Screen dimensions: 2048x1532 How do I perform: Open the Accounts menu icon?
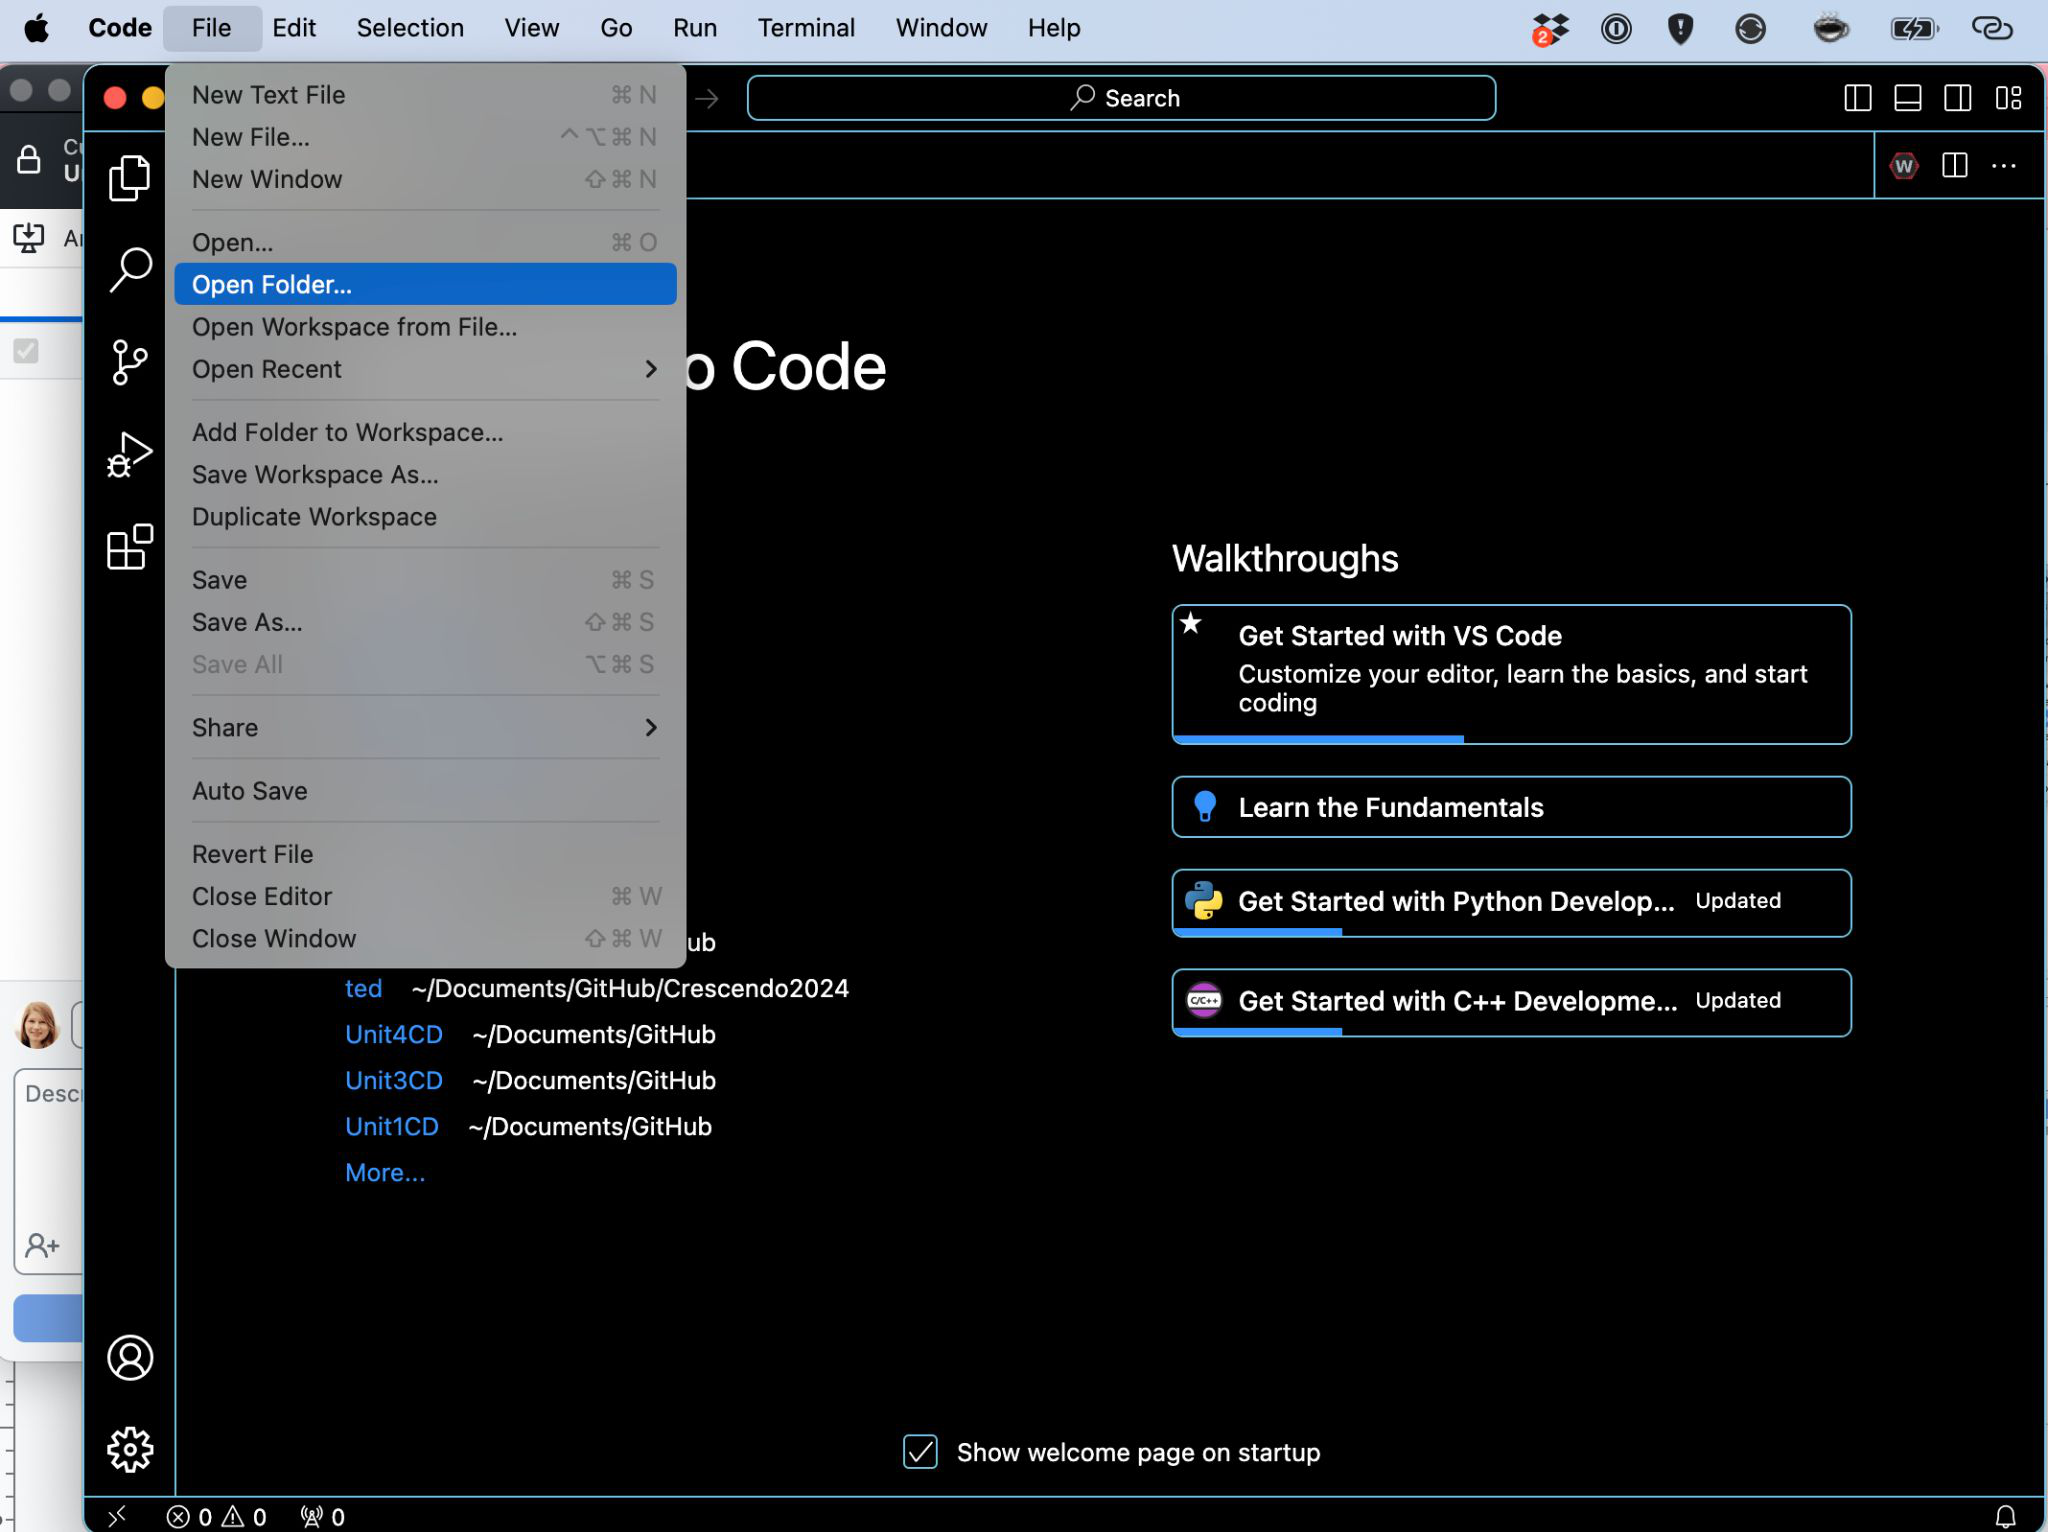[129, 1357]
